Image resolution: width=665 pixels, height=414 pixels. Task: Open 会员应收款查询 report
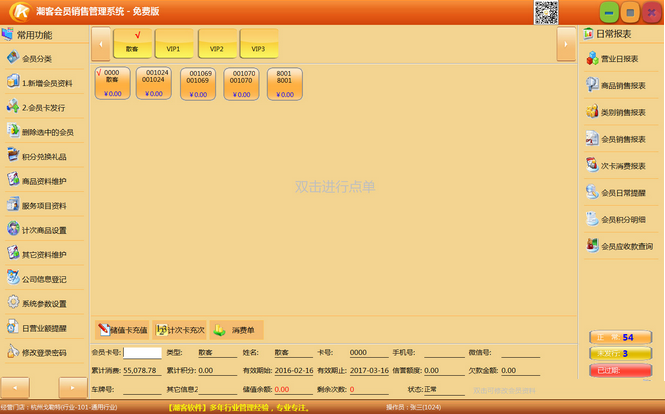(x=620, y=246)
